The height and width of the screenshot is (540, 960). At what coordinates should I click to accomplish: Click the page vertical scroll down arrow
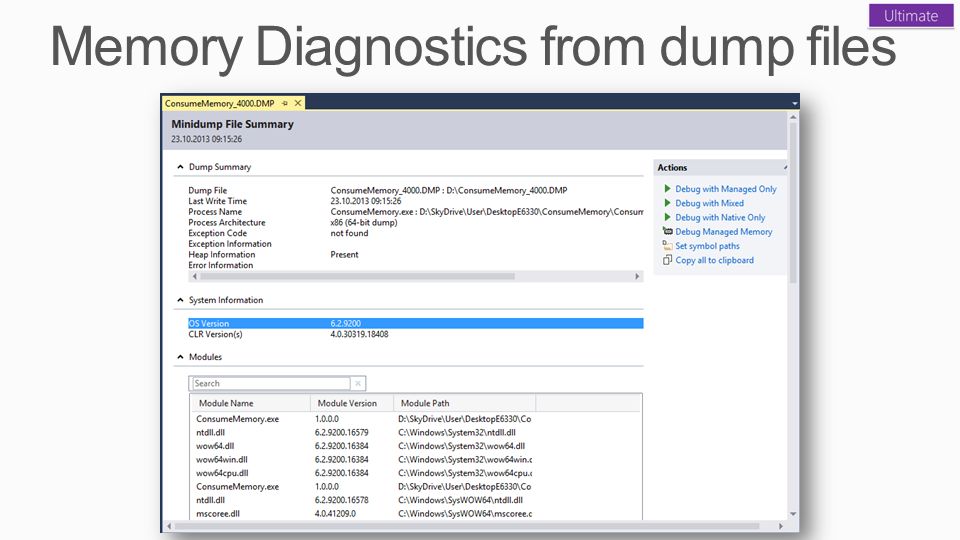(x=793, y=514)
